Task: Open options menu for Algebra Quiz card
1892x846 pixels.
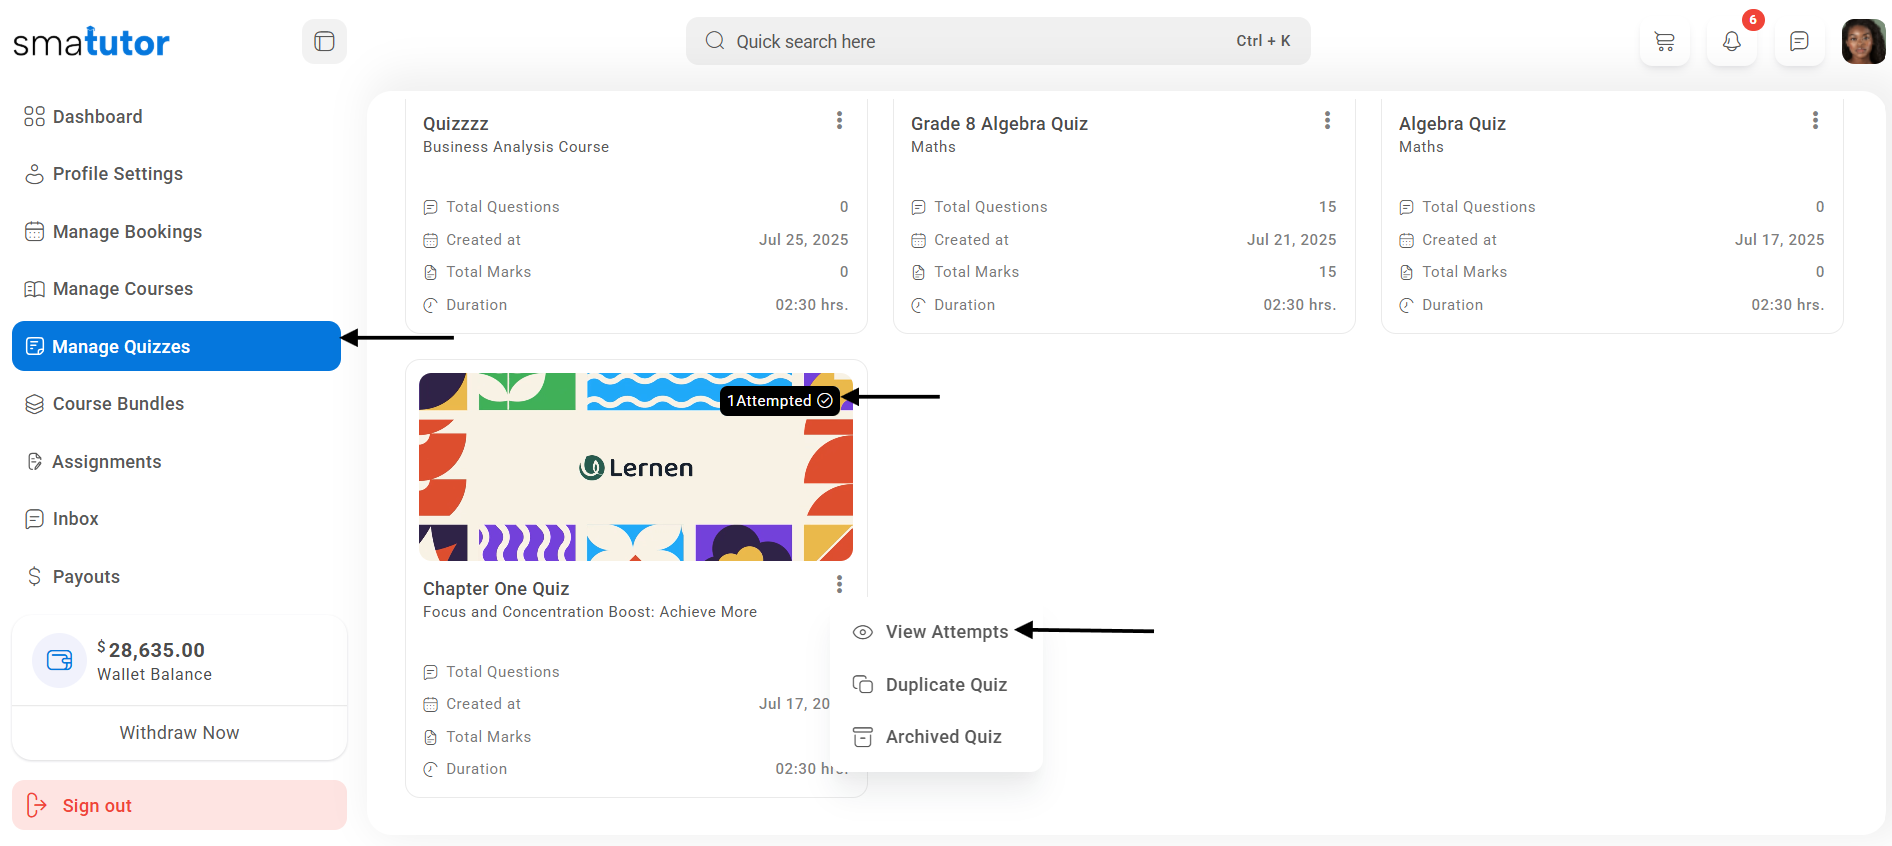Action: pos(1815,121)
